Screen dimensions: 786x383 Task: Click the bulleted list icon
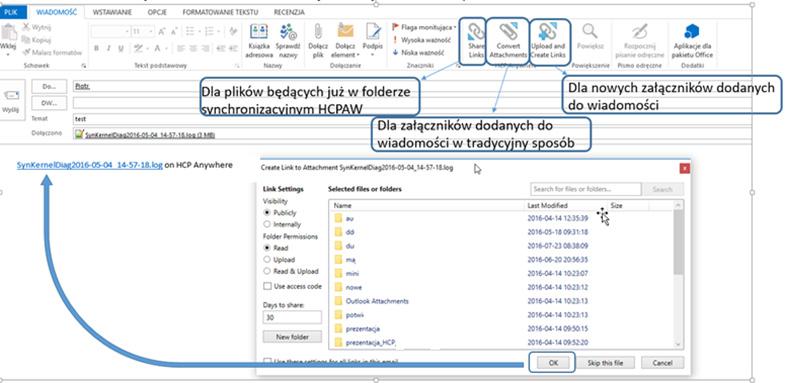tap(189, 32)
